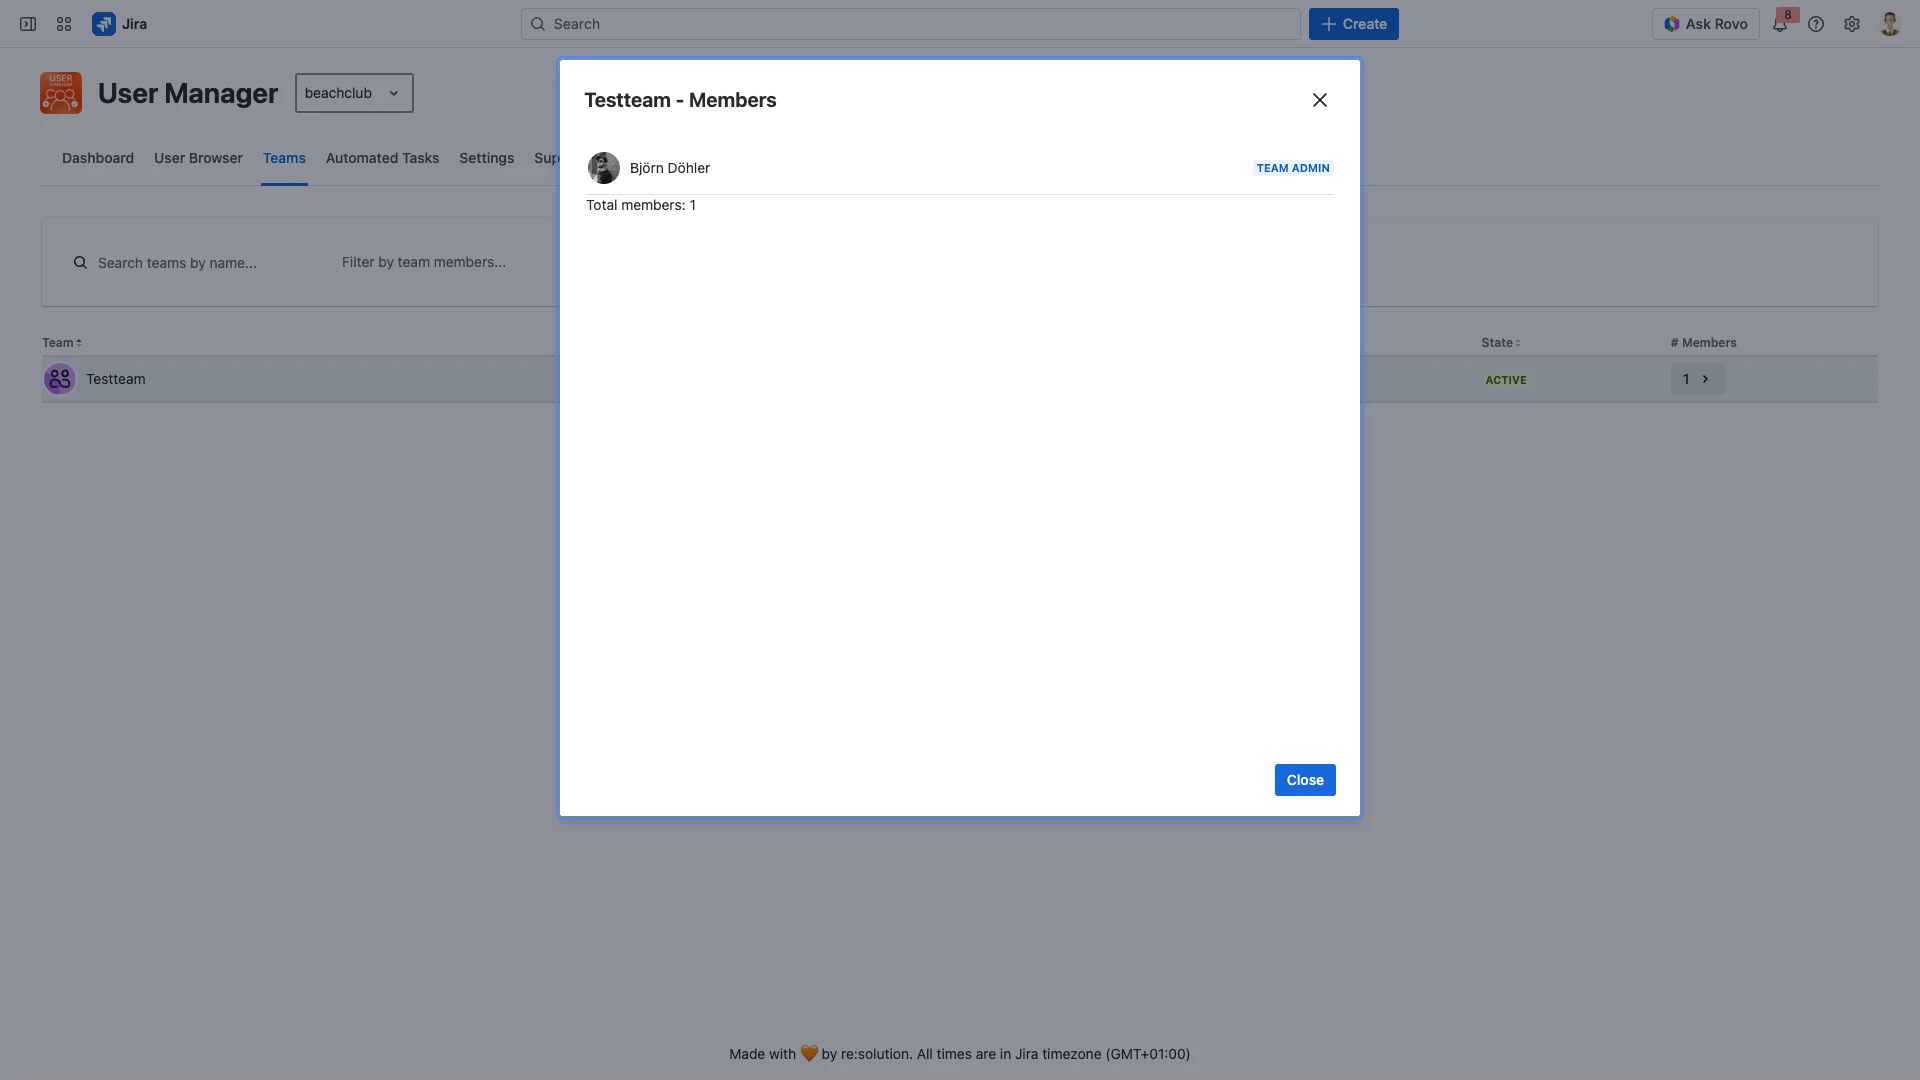
Task: Open Jira settings gear
Action: [1852, 23]
